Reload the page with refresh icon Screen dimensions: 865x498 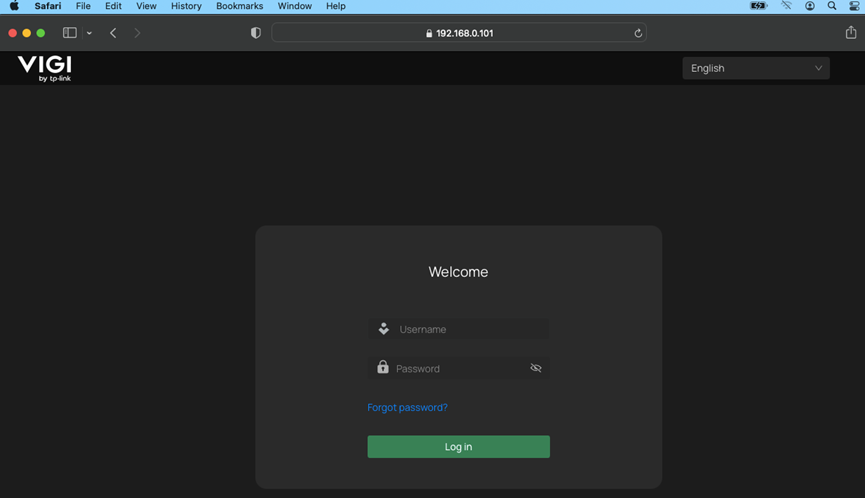[x=638, y=33]
